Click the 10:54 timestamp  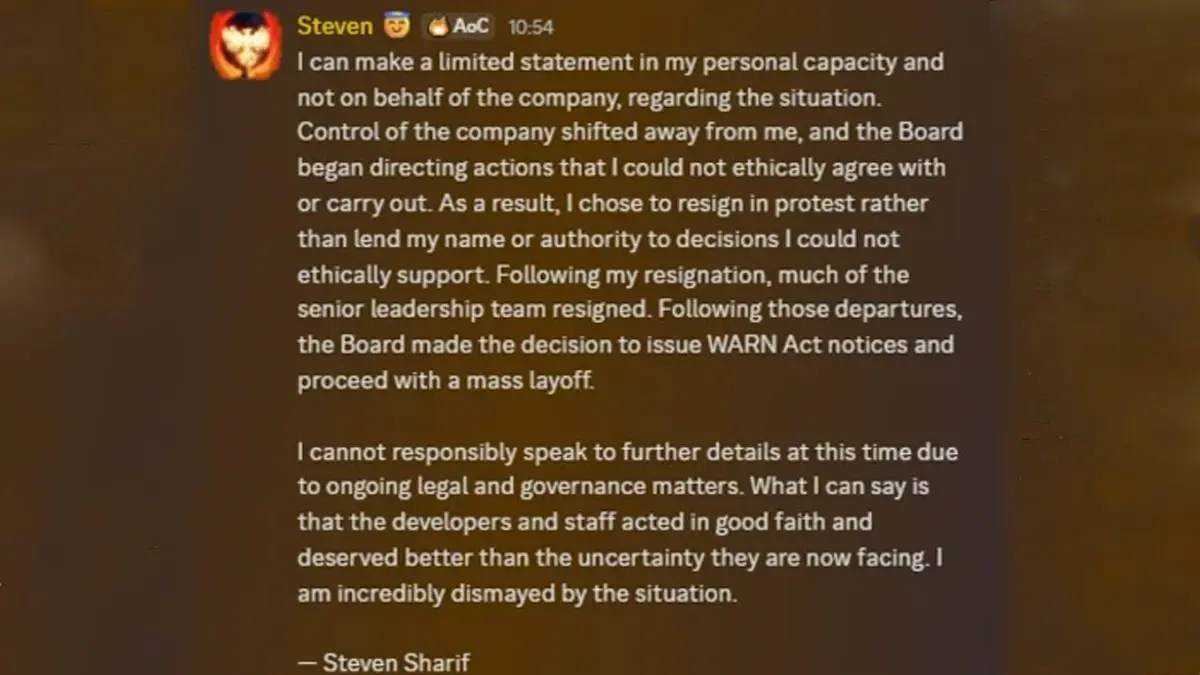(x=529, y=27)
